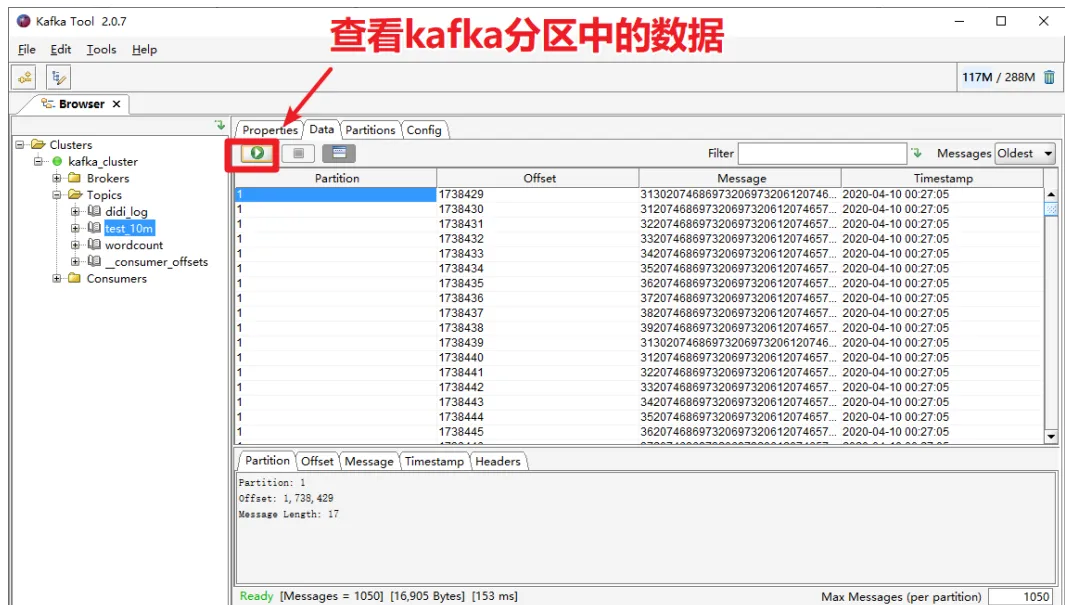The height and width of the screenshot is (605, 1065).
Task: Open the Edit menu
Action: pos(60,50)
